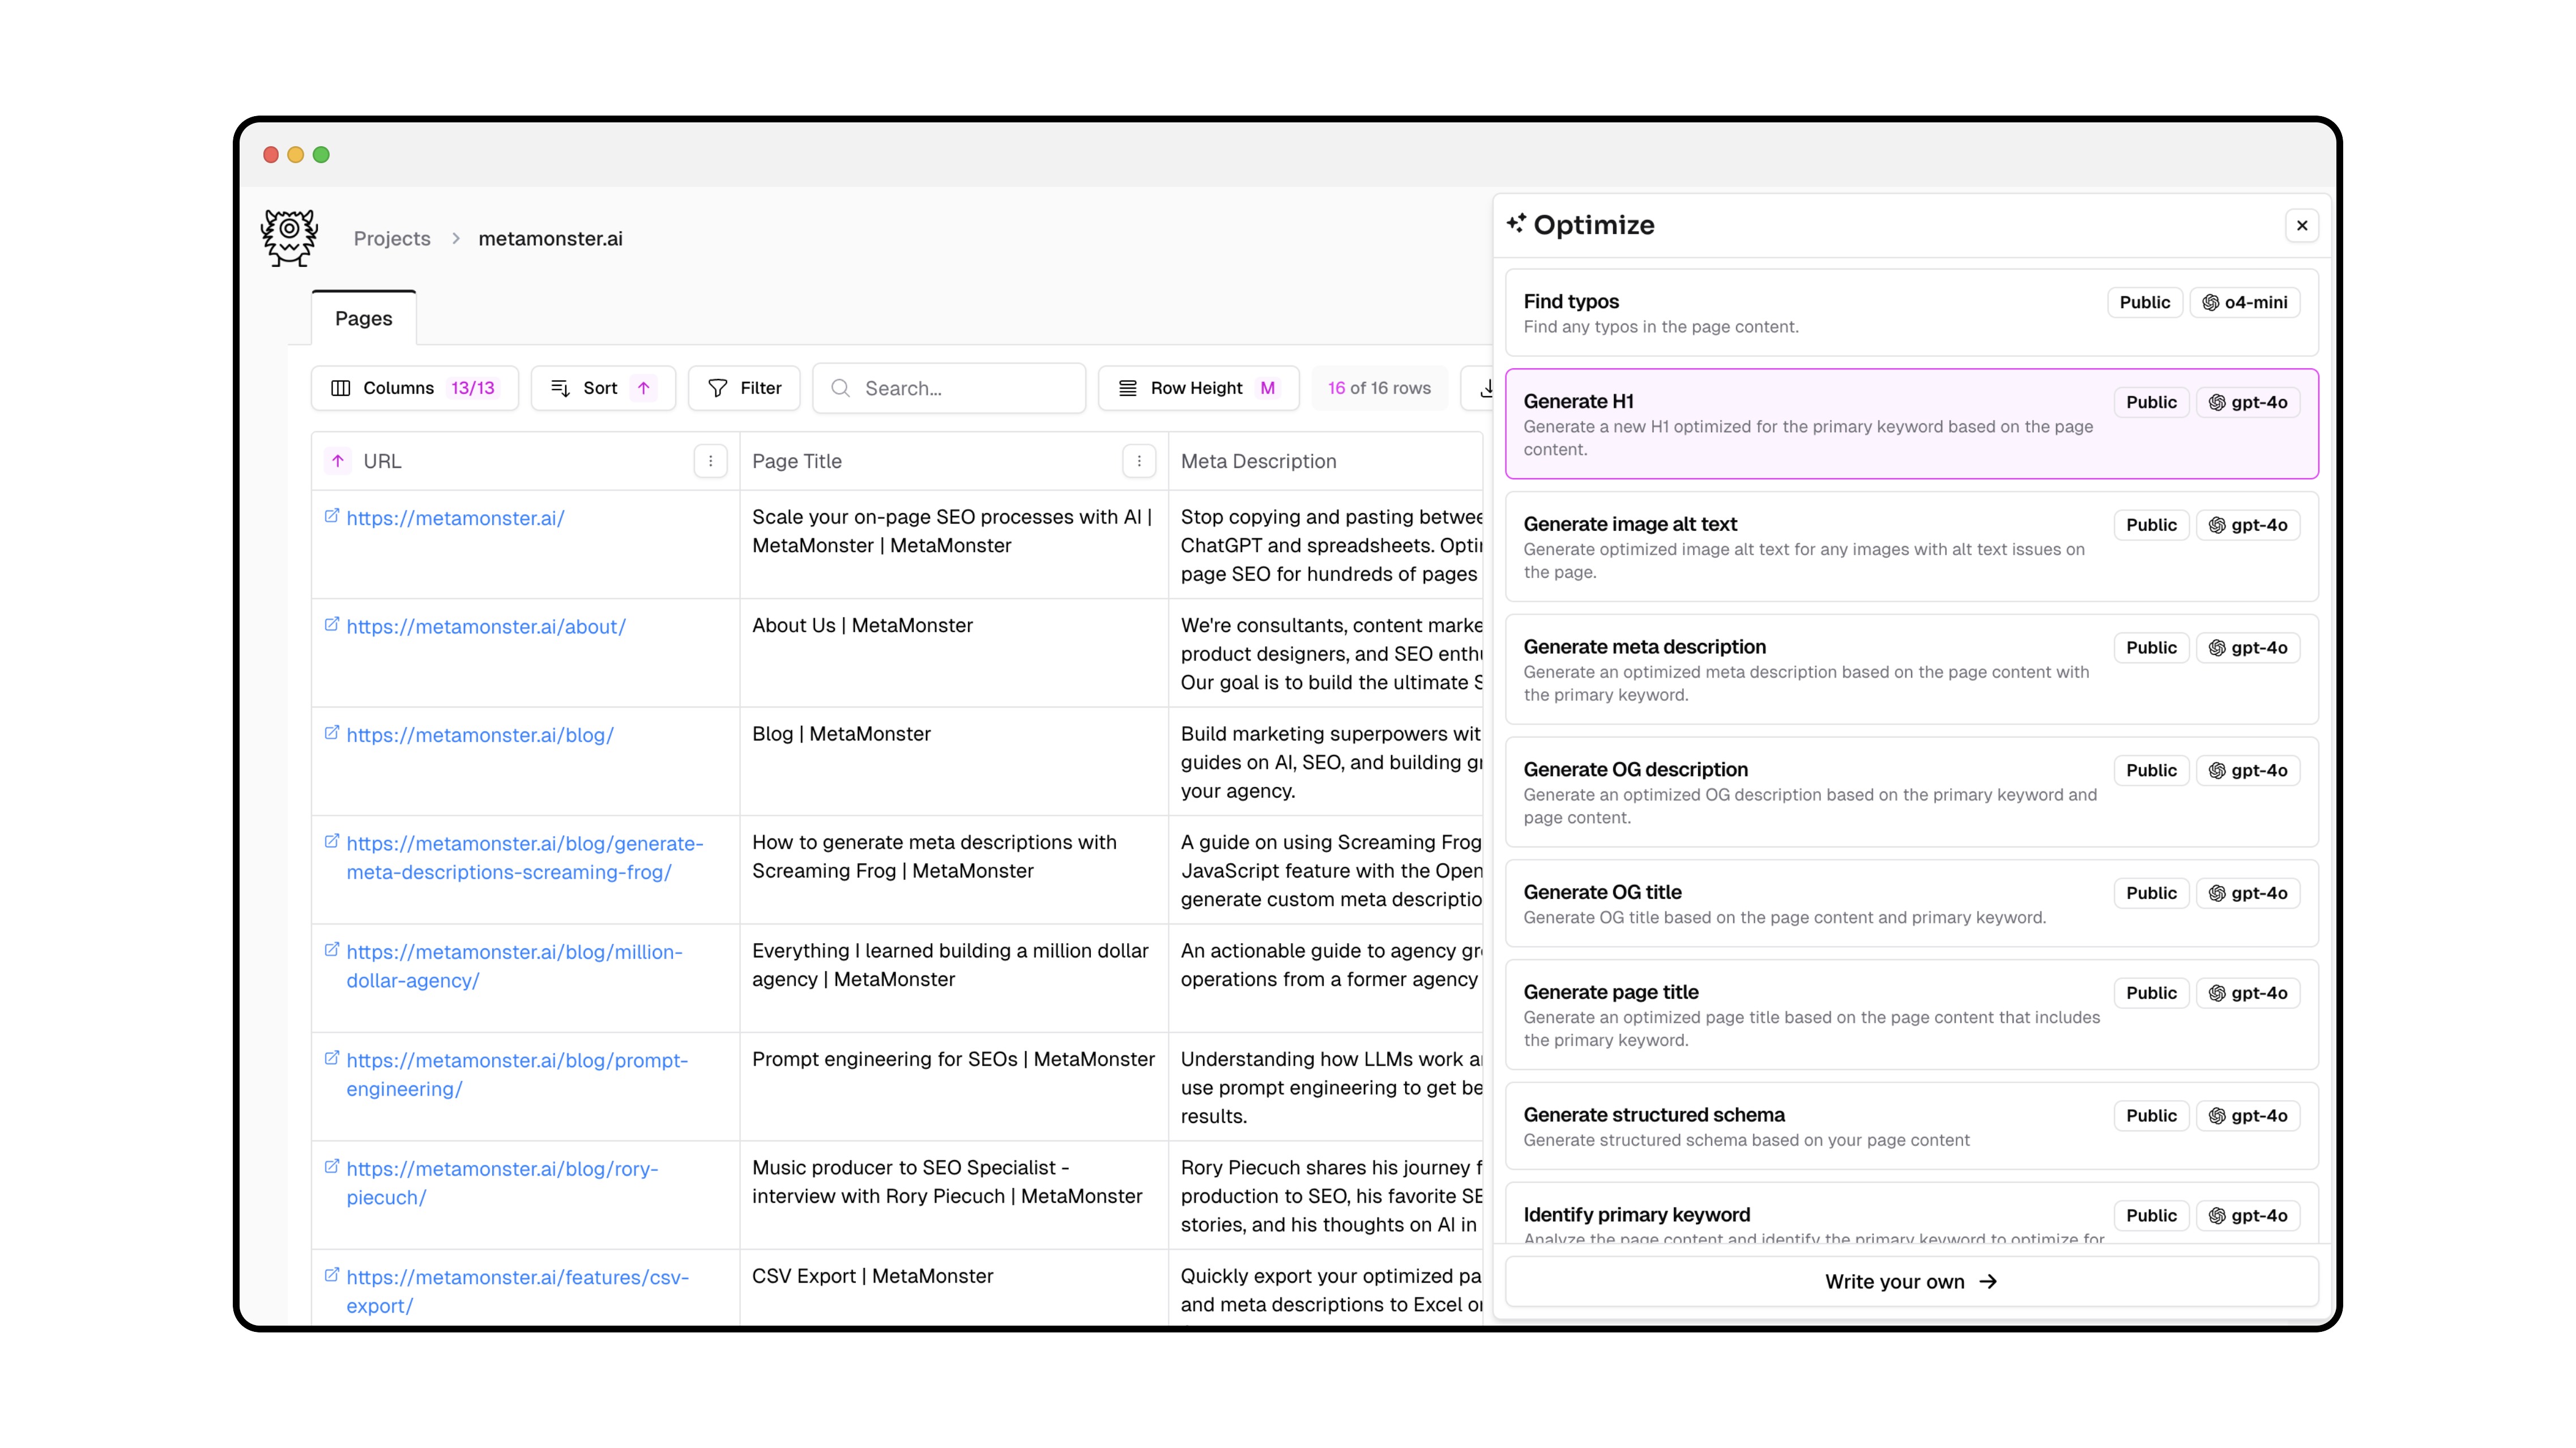The image size is (2576, 1448).
Task: Open the Columns 13/13 selector
Action: [414, 388]
